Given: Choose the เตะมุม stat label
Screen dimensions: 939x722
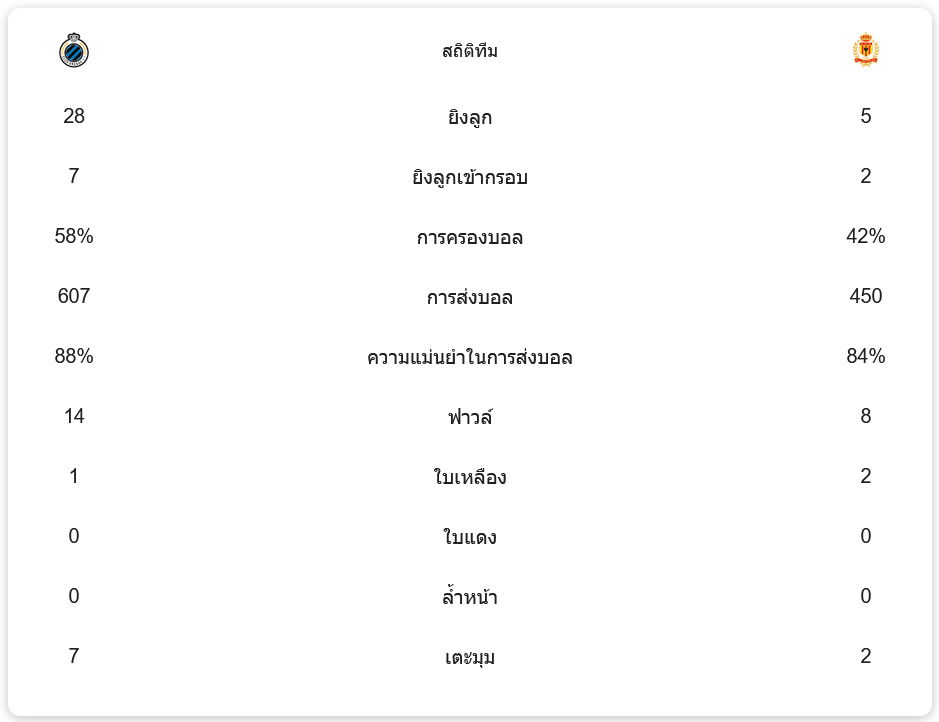Looking at the screenshot, I should [x=469, y=657].
